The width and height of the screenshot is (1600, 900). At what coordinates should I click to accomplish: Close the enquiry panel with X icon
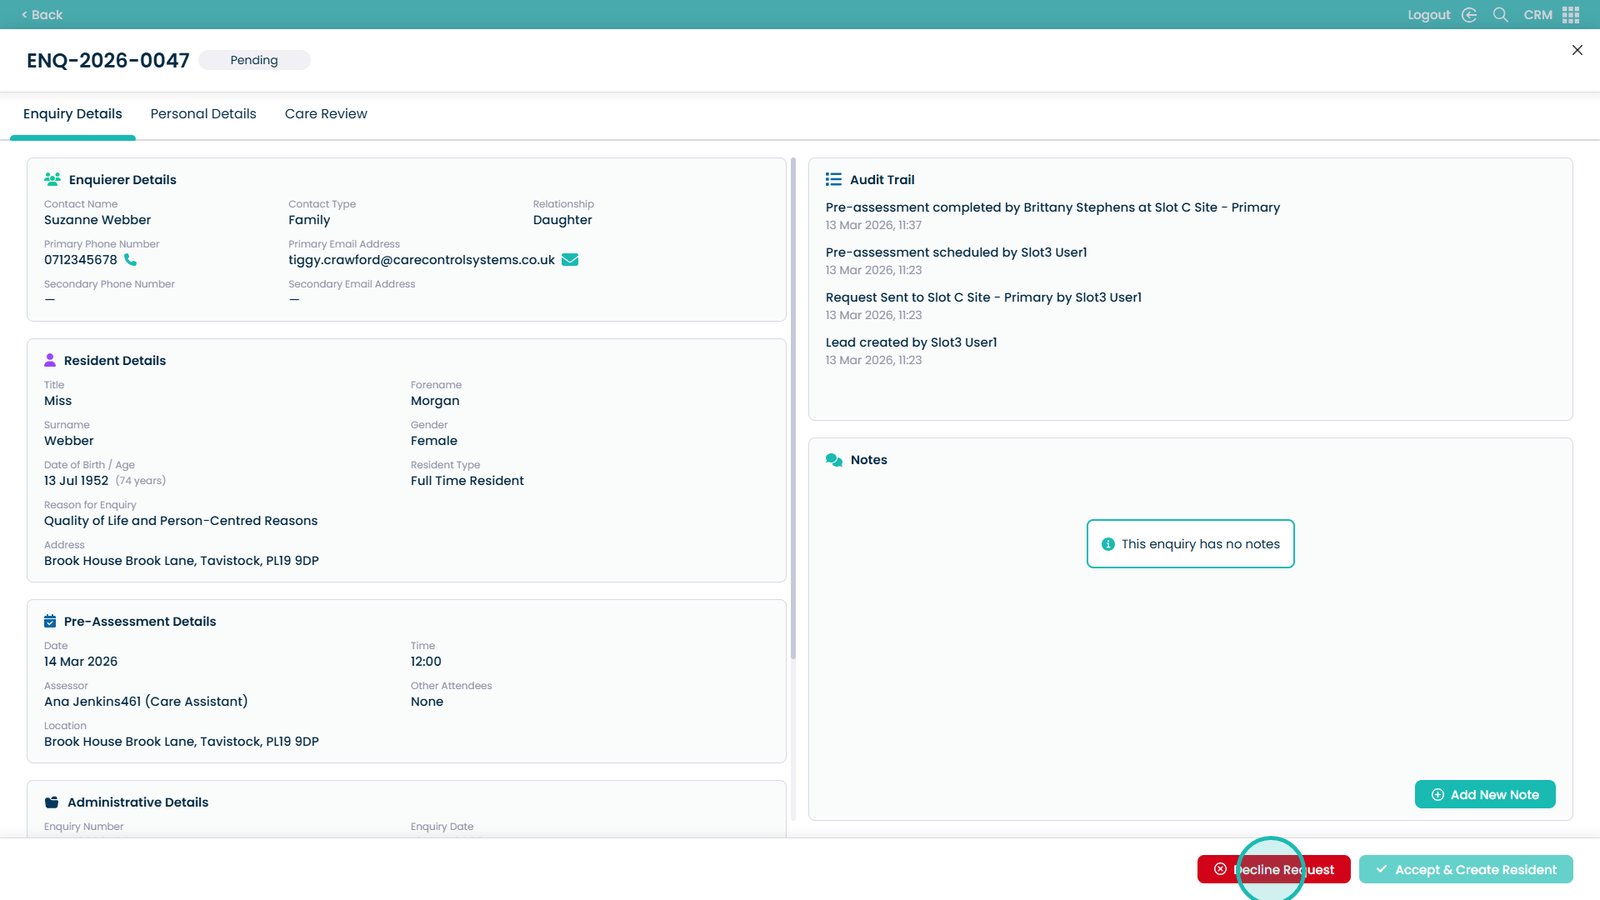coord(1577,50)
